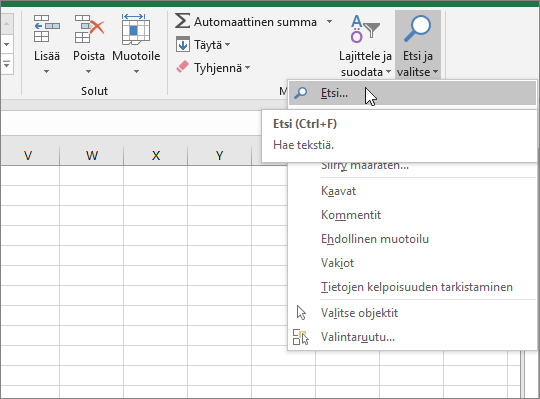Click the Täytä label
The width and height of the screenshot is (540, 399).
(x=208, y=45)
